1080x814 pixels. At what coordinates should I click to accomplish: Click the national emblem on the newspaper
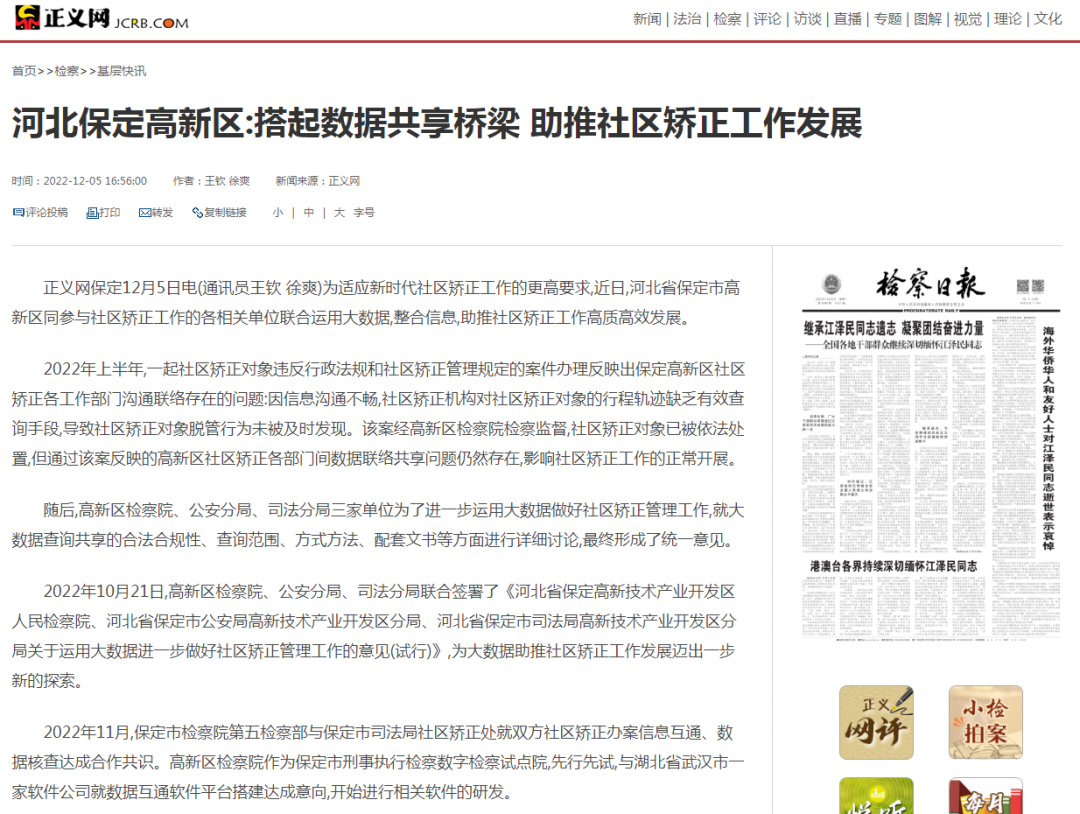[831, 284]
